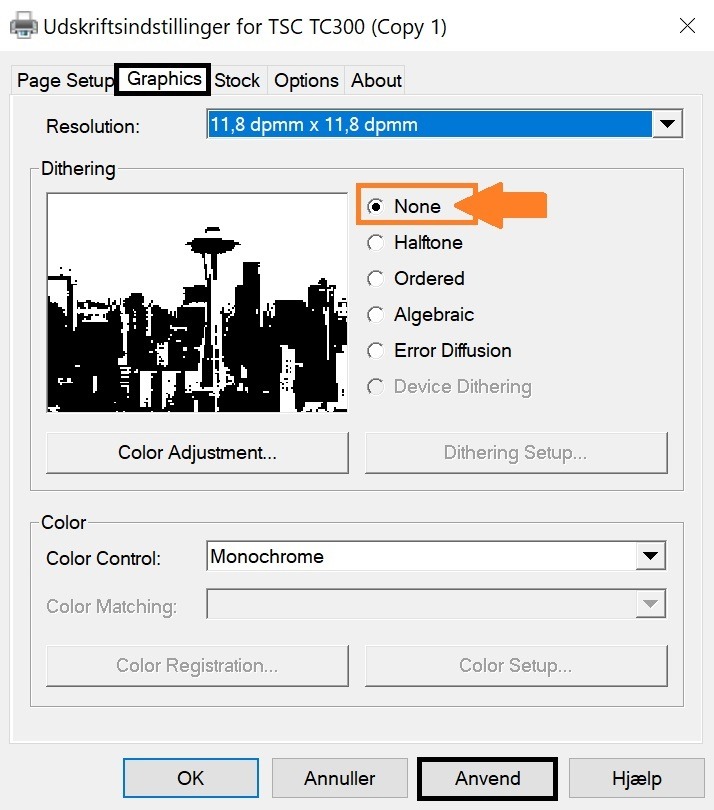
Task: Go to the Options tab
Action: pyautogui.click(x=306, y=81)
